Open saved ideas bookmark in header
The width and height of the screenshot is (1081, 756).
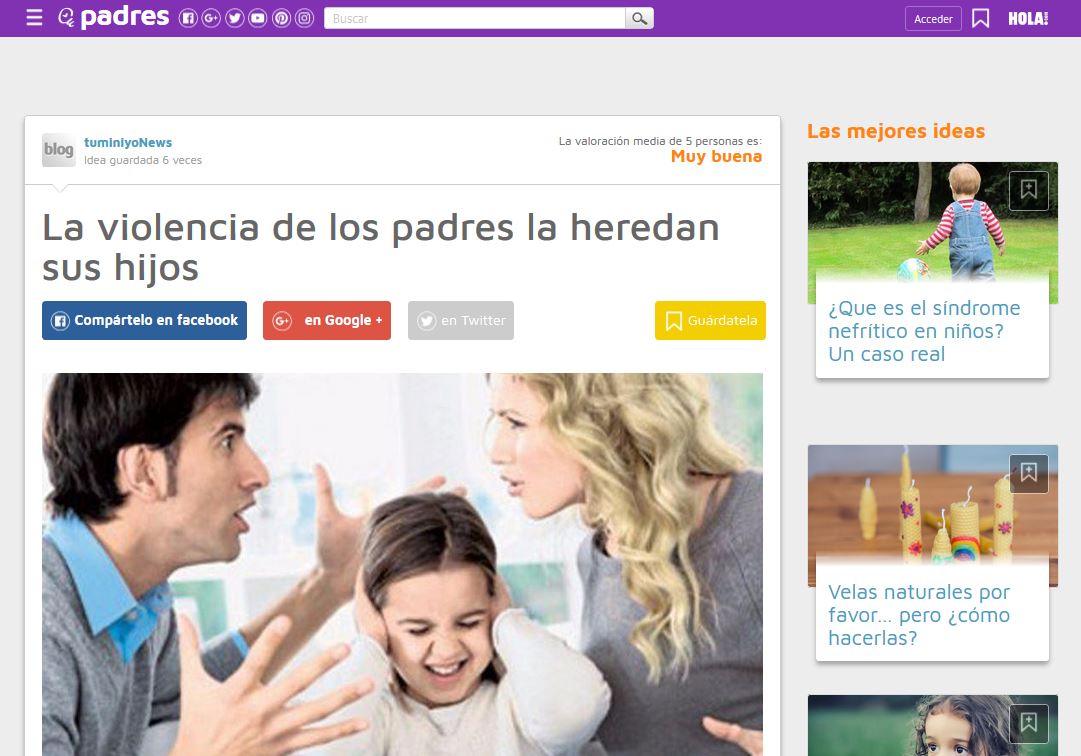click(x=980, y=18)
